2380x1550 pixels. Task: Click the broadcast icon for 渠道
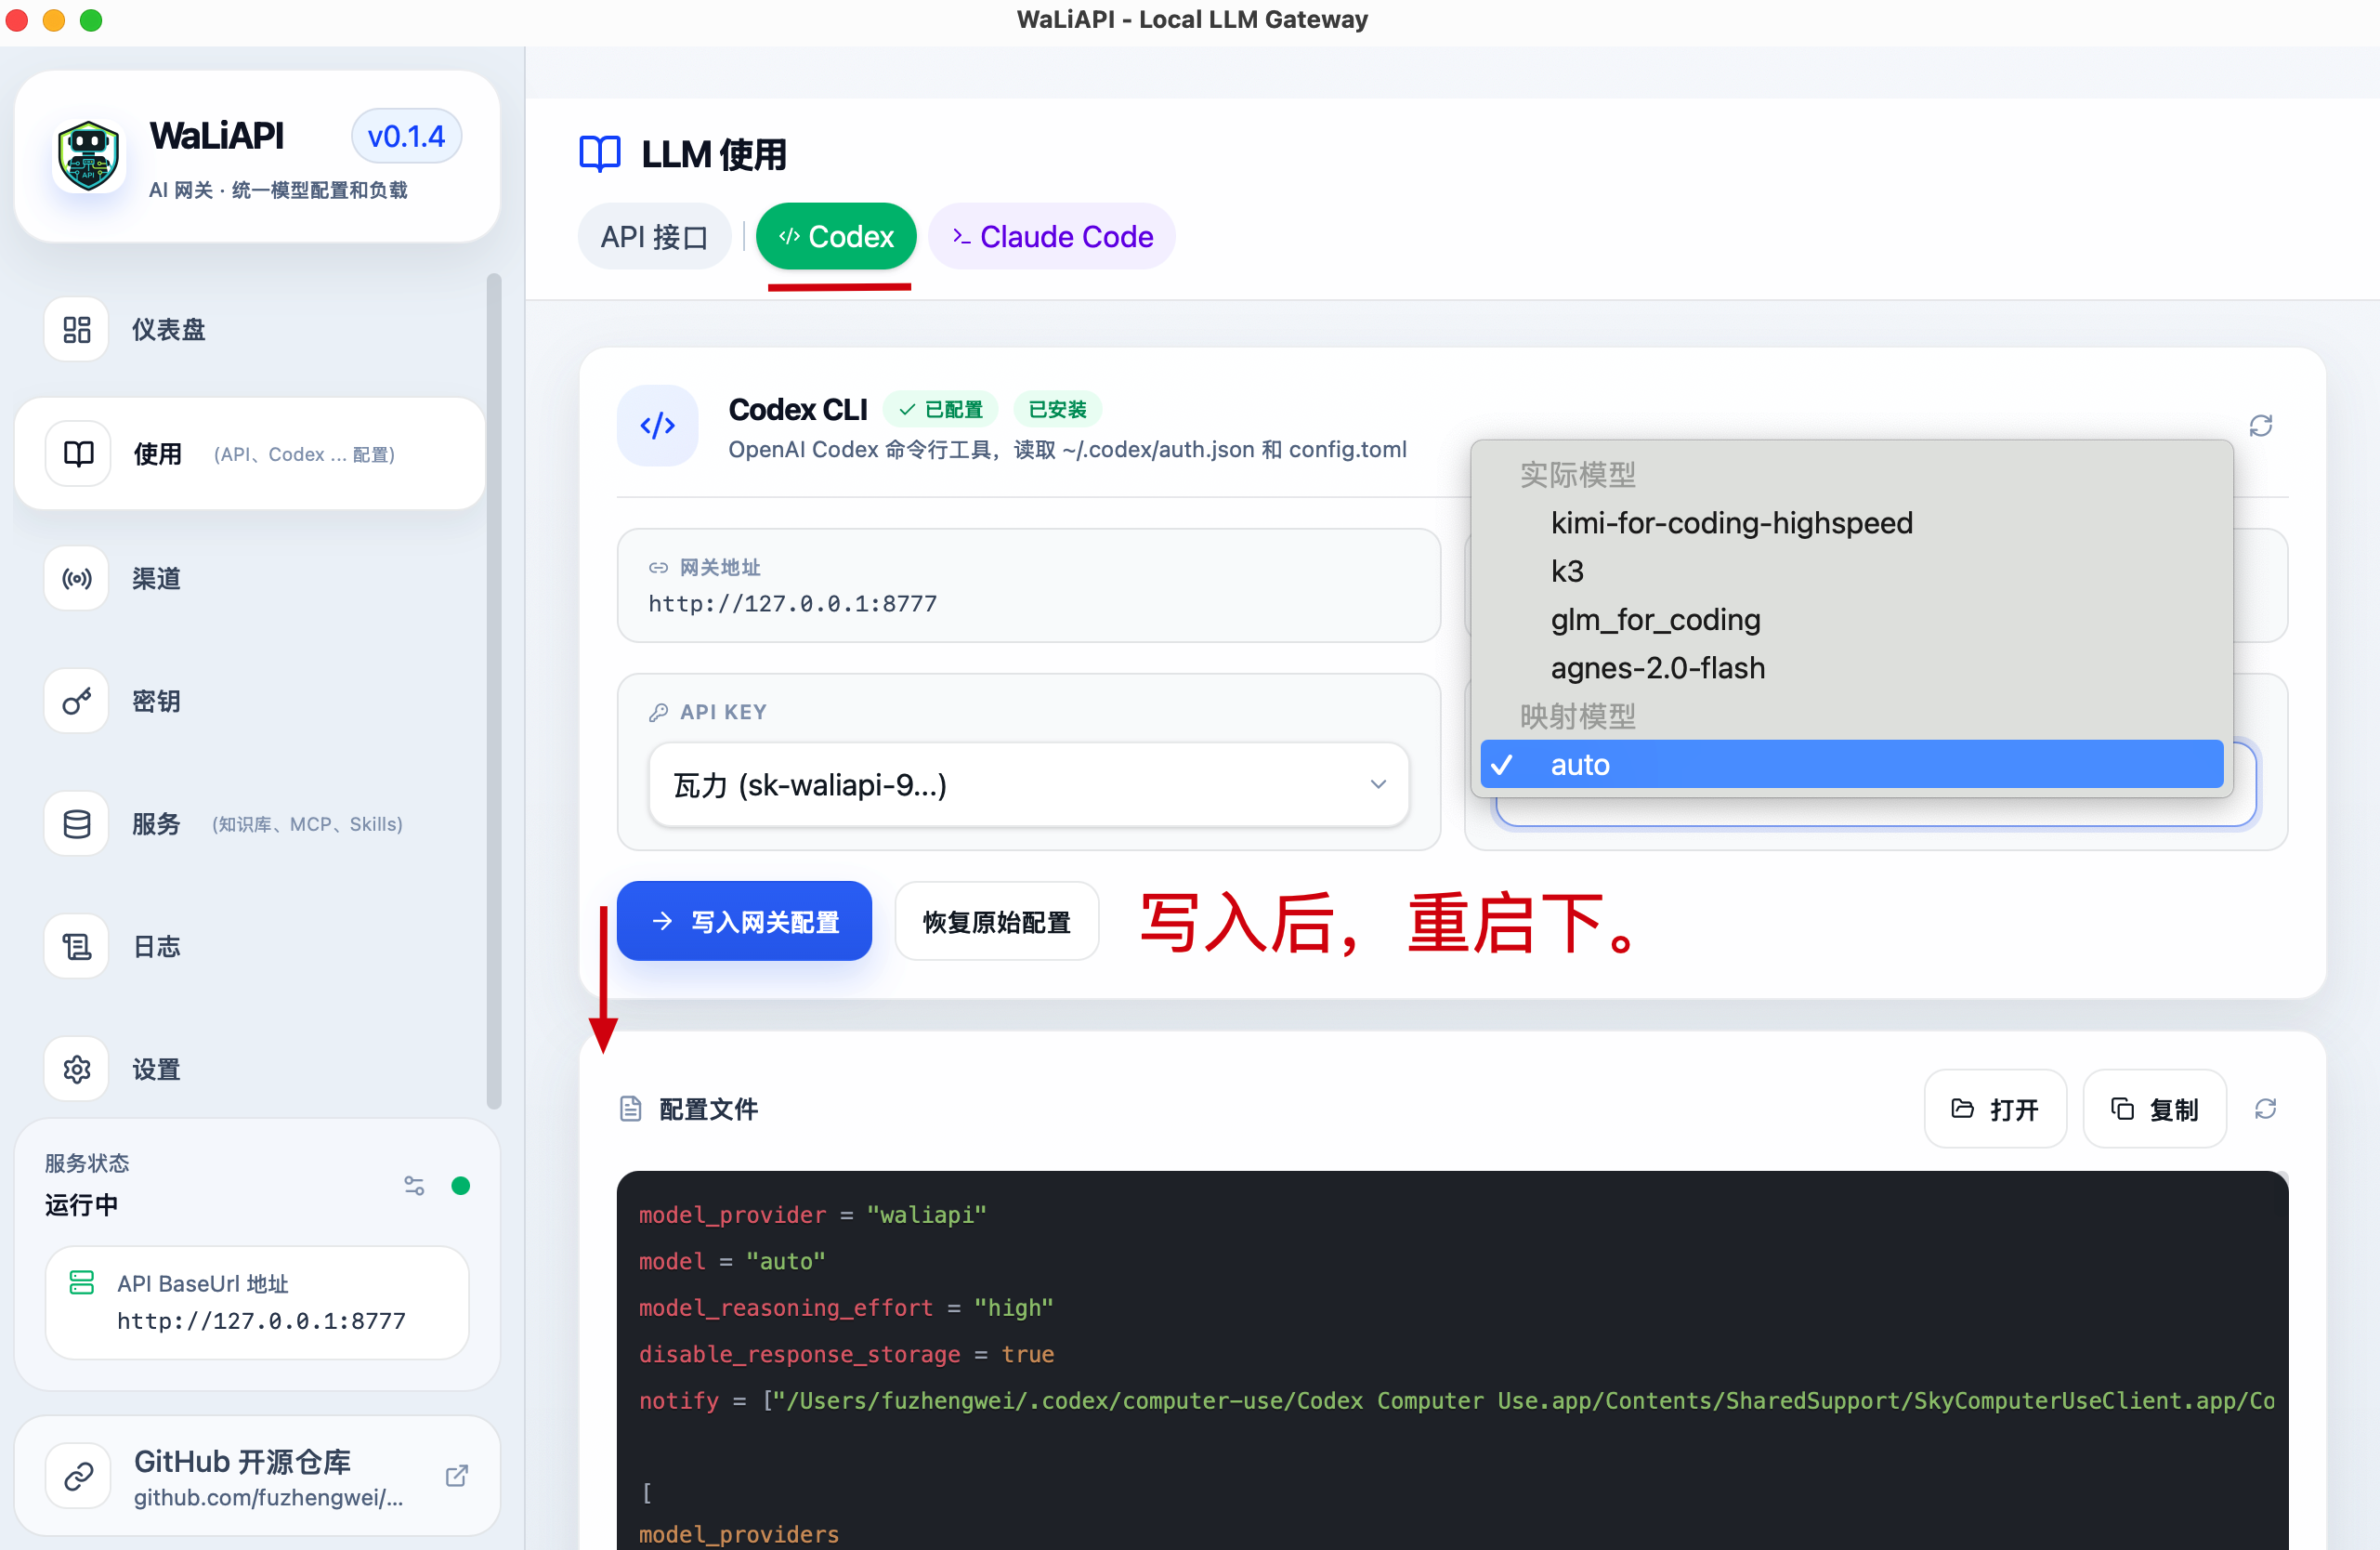coord(77,578)
